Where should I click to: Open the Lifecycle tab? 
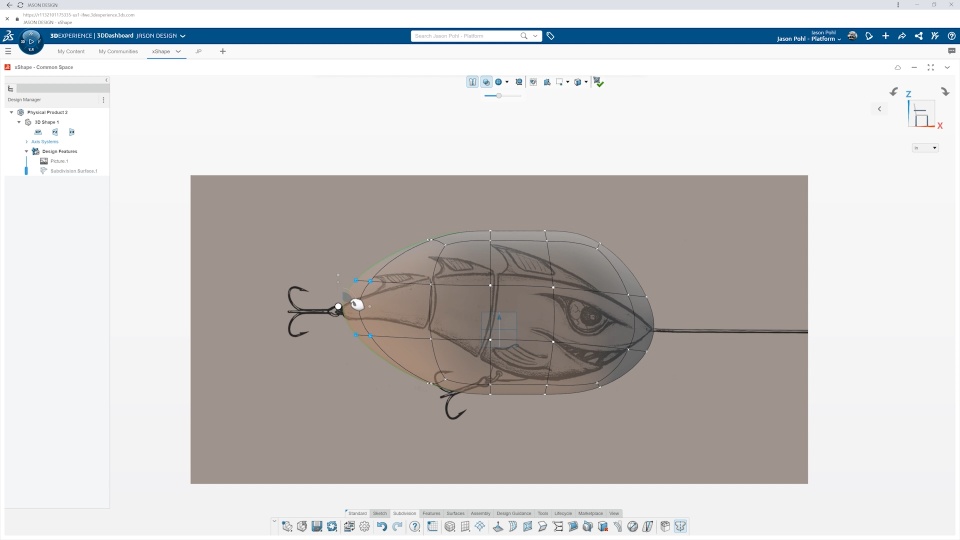(x=563, y=513)
